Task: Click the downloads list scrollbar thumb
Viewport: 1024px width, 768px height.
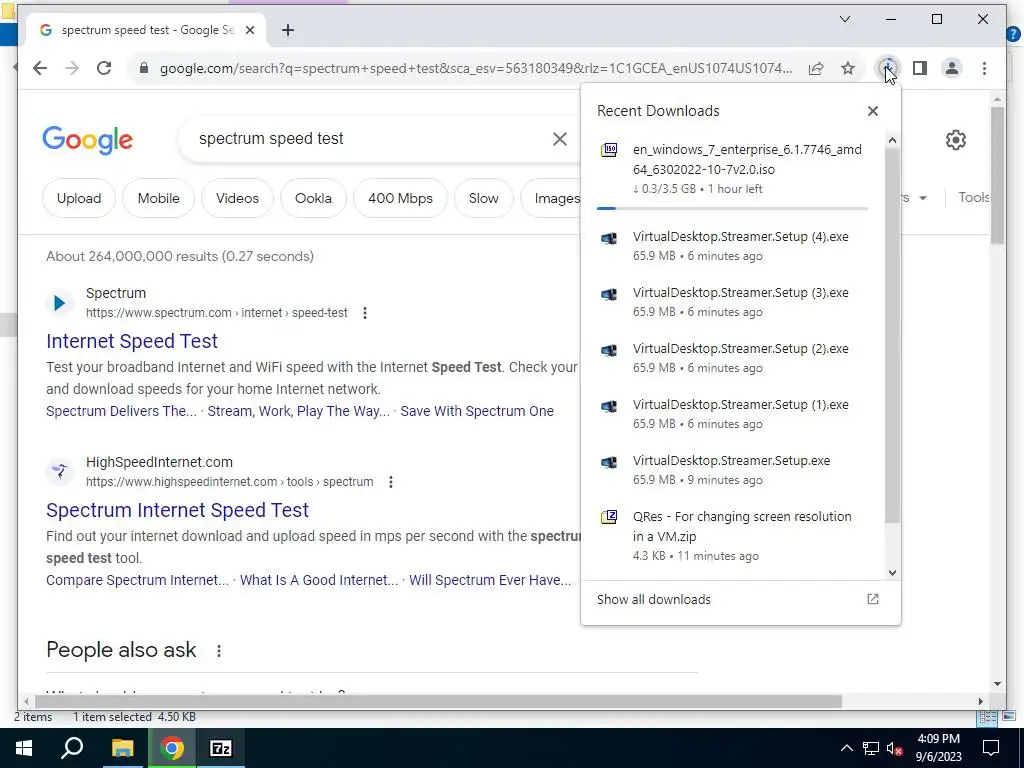Action: [x=892, y=335]
